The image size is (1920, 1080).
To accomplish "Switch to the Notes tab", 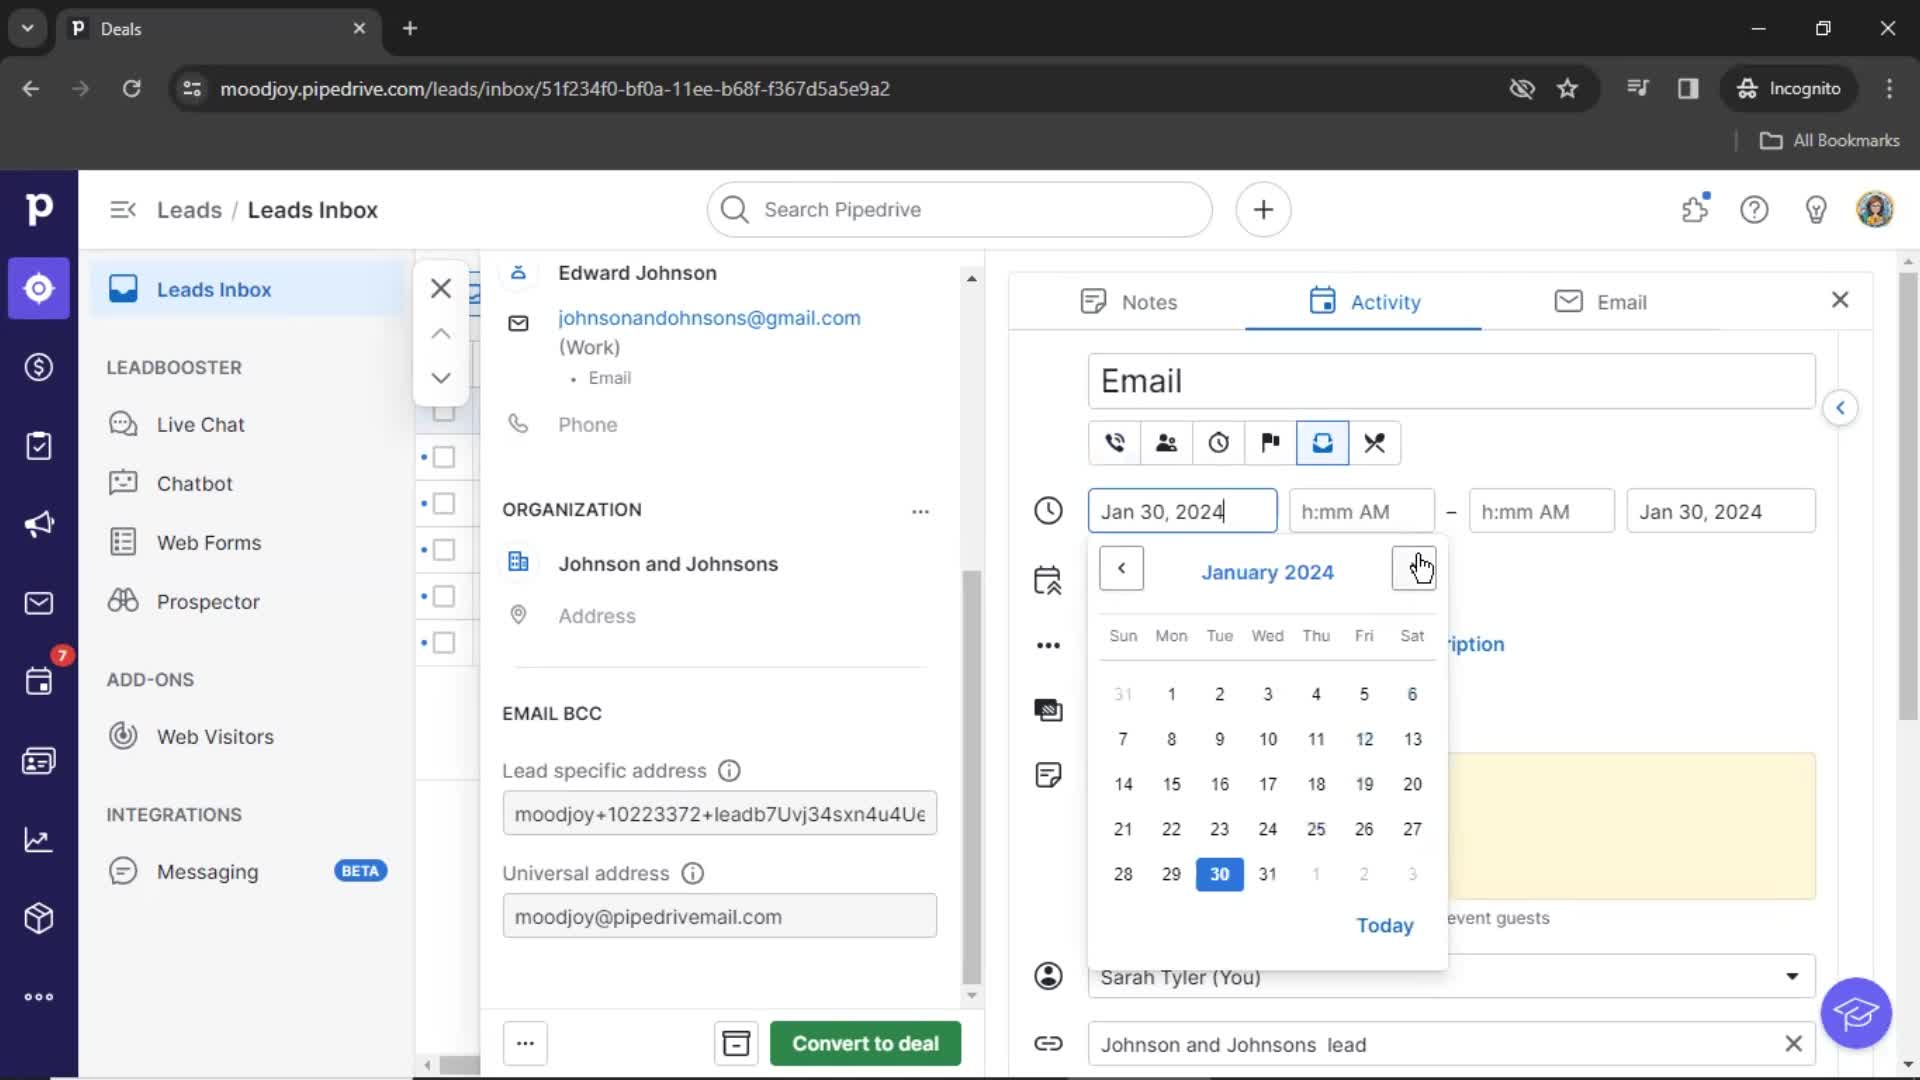I will 1128,302.
